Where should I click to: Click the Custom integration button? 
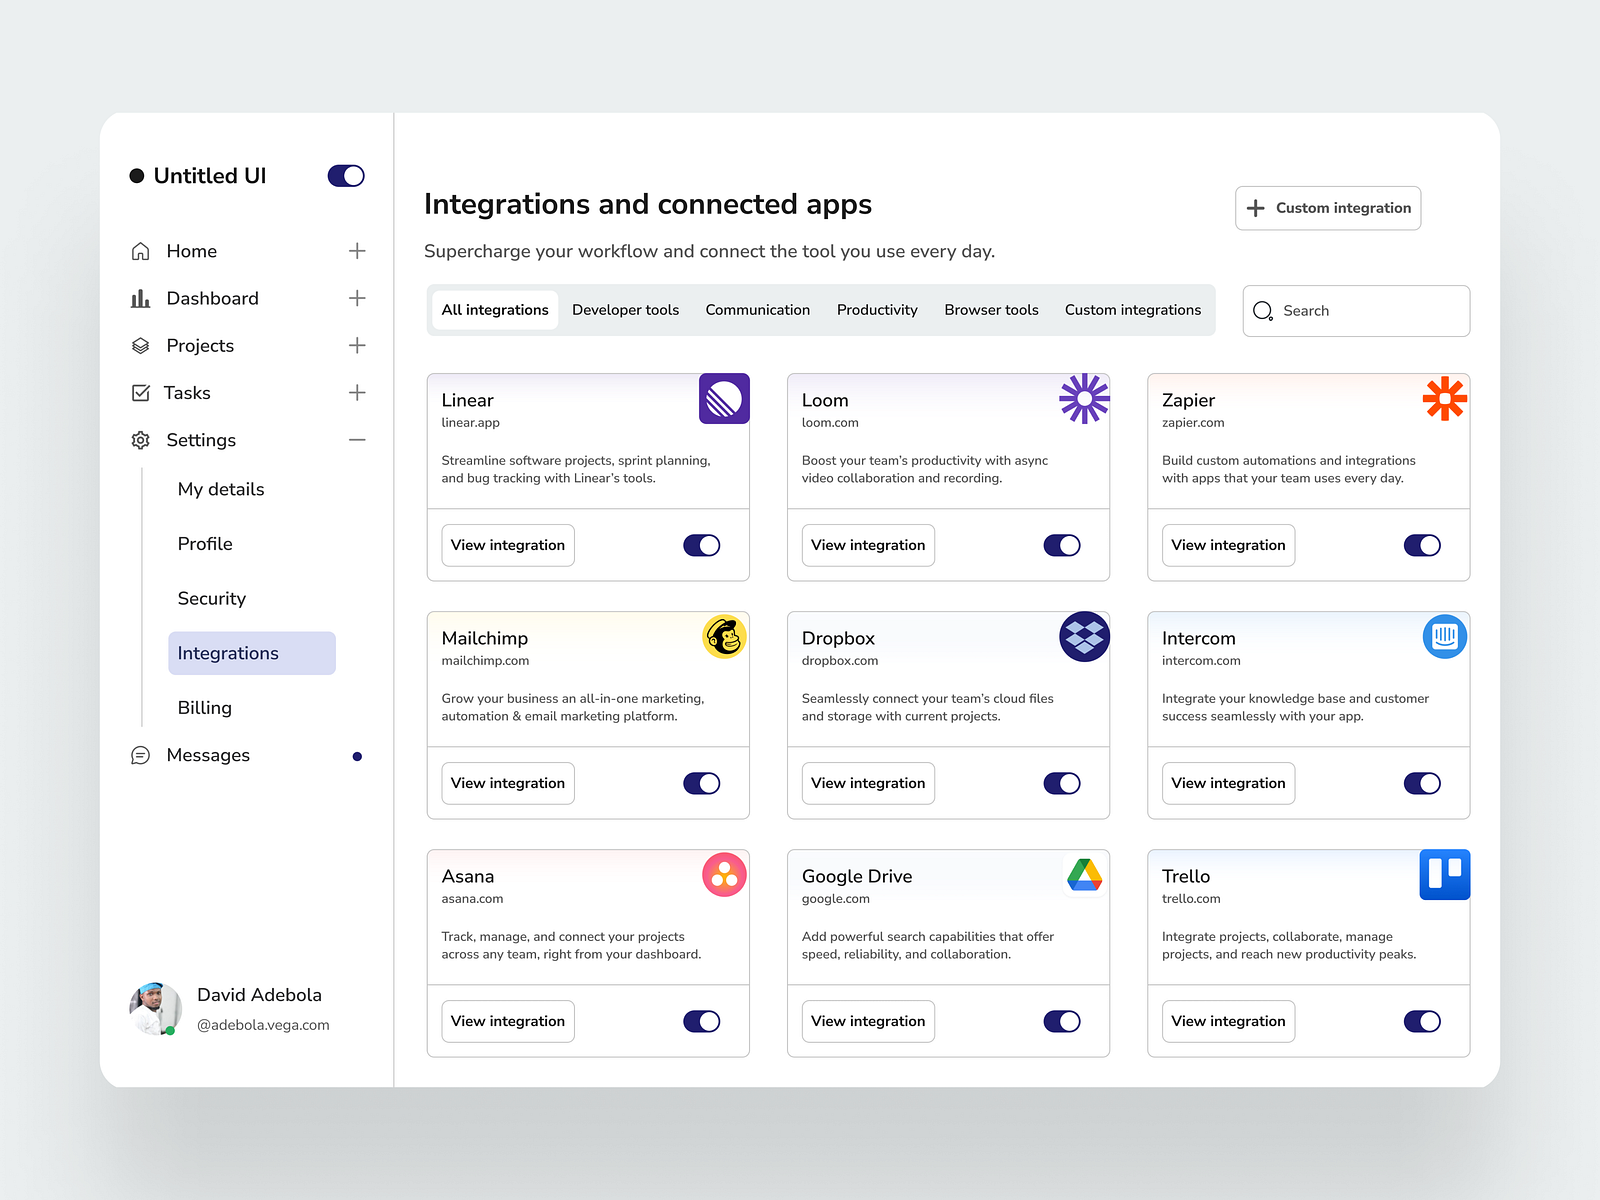tap(1328, 208)
